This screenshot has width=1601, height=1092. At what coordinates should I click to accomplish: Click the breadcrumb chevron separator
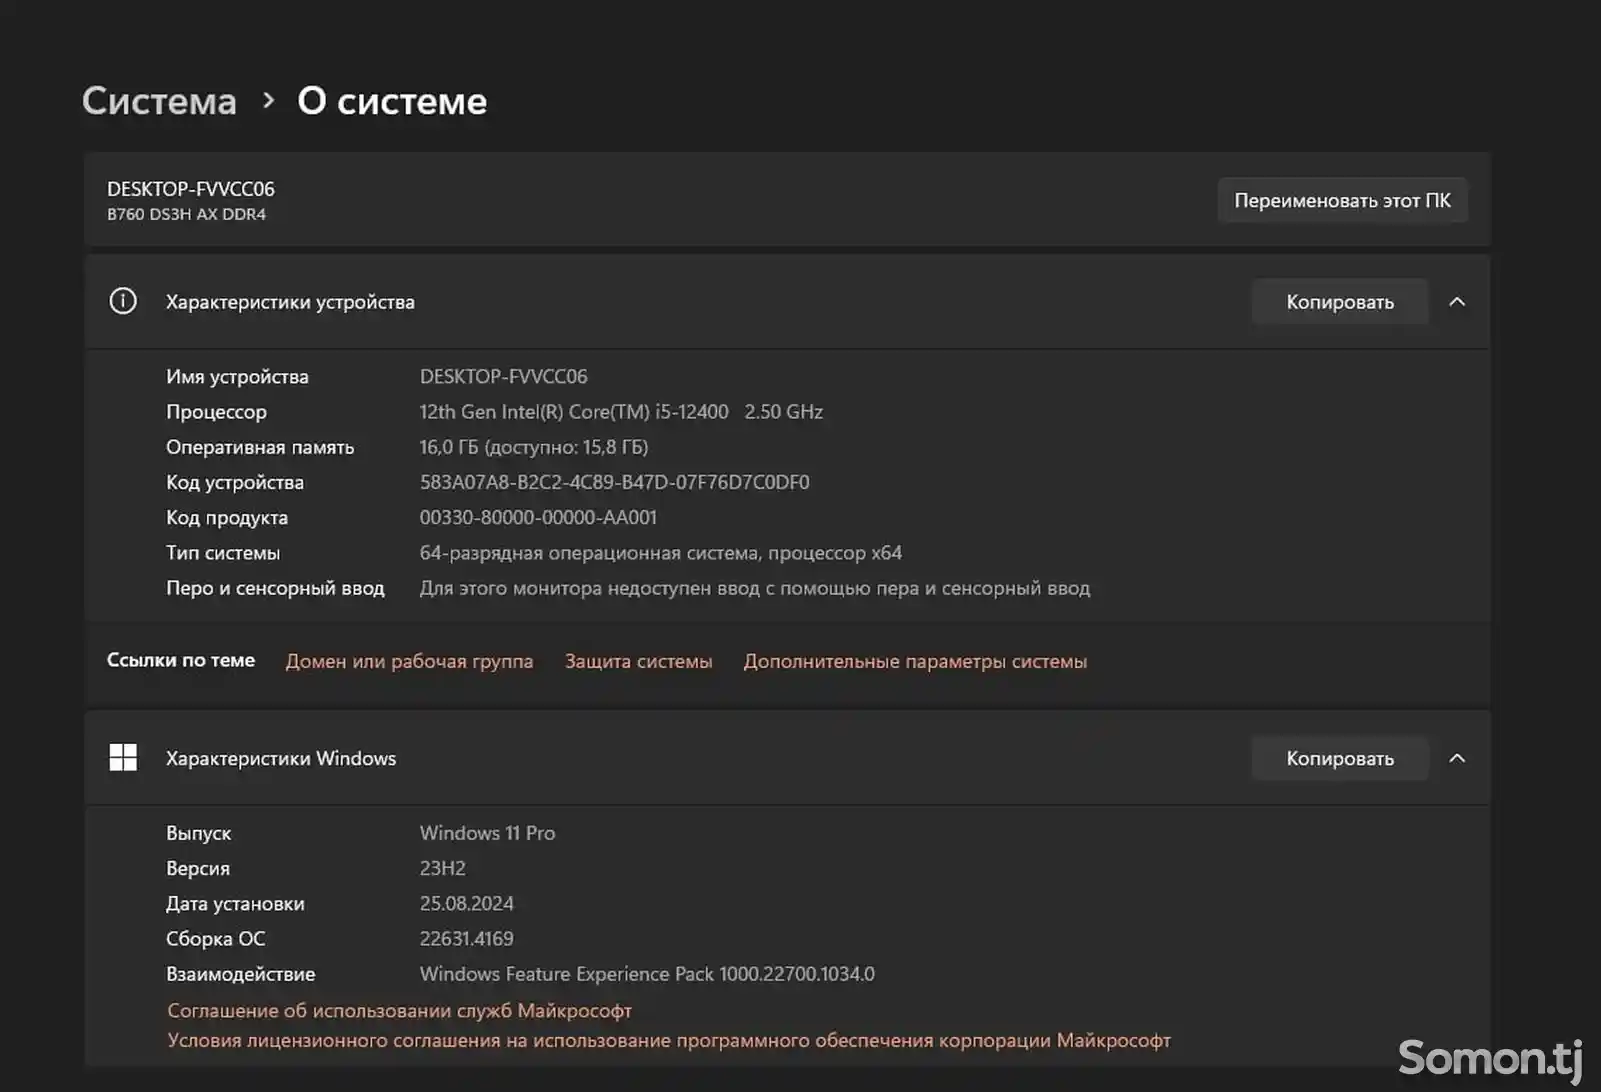[268, 101]
